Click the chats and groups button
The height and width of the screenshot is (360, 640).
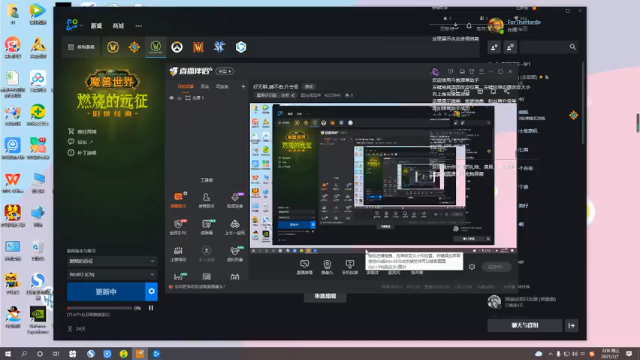(525, 325)
